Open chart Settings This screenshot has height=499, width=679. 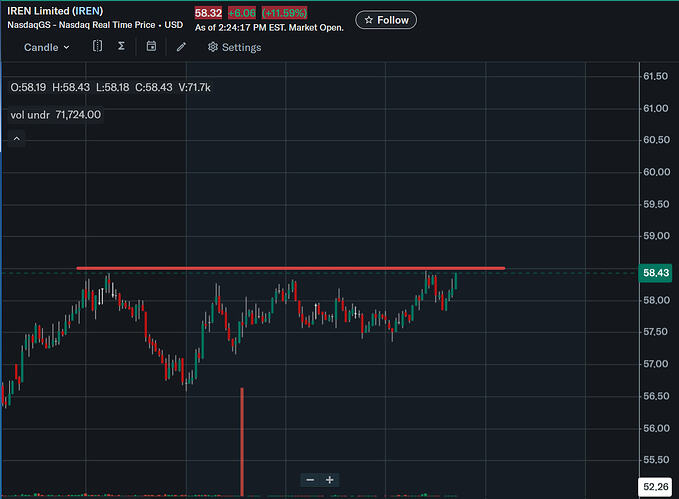pos(234,47)
